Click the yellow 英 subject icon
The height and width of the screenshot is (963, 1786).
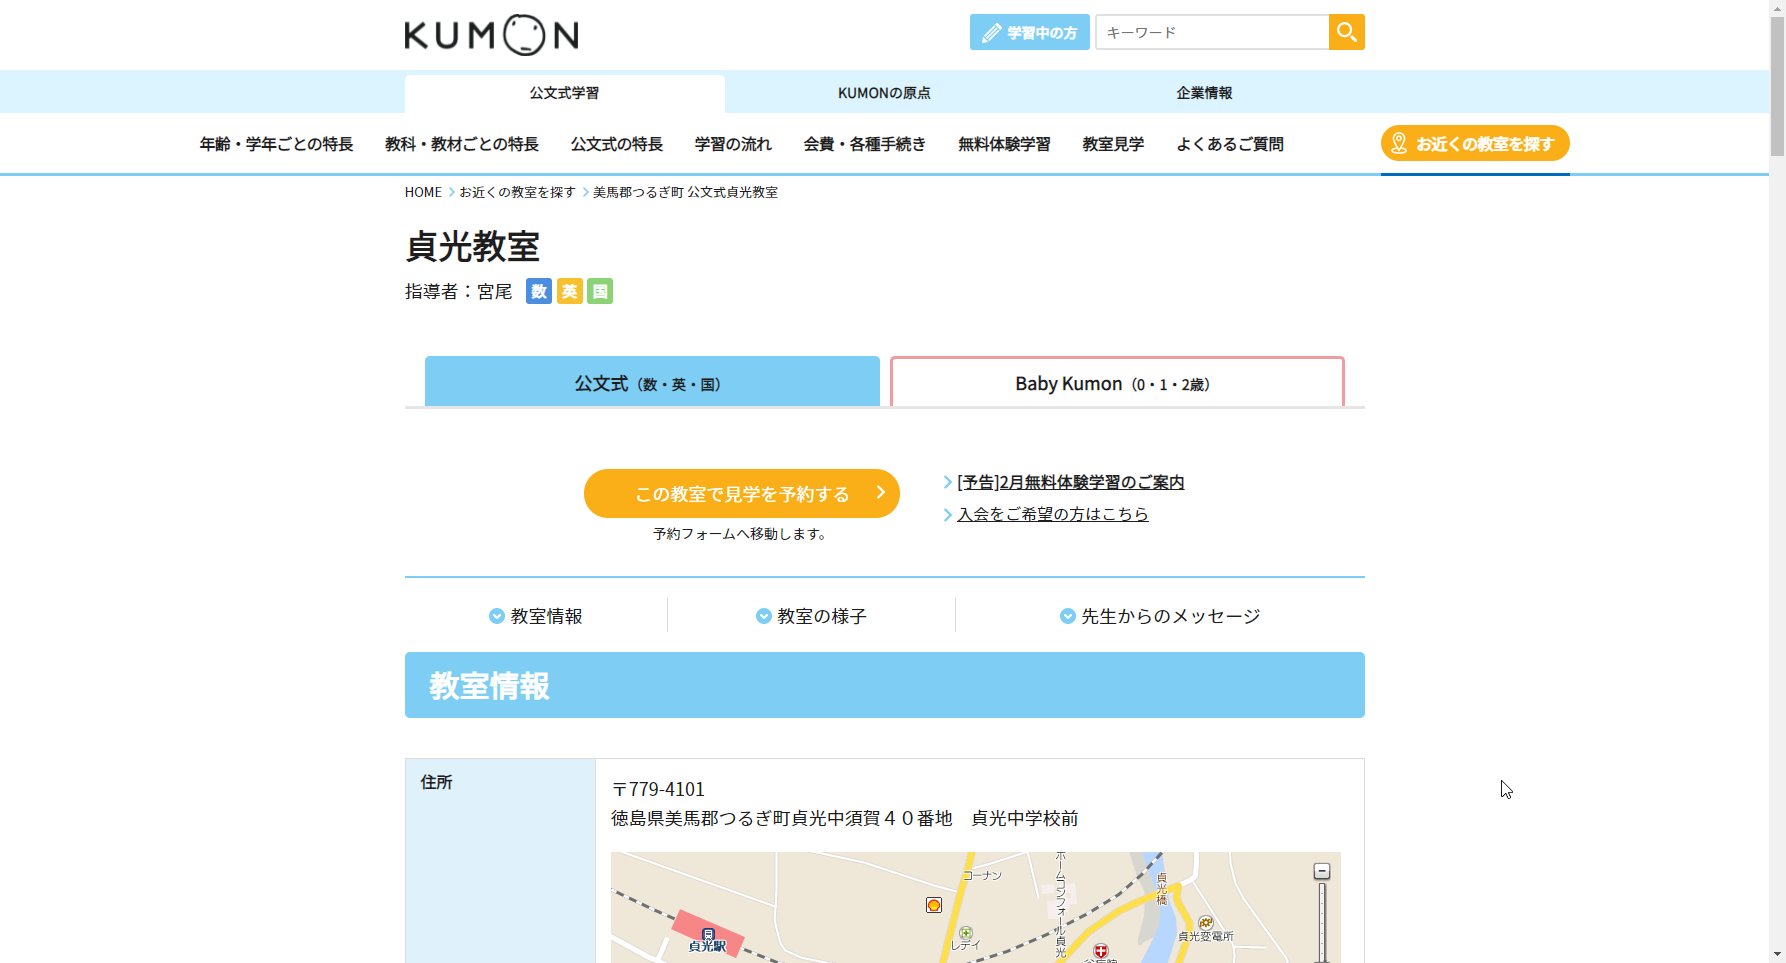(x=570, y=291)
